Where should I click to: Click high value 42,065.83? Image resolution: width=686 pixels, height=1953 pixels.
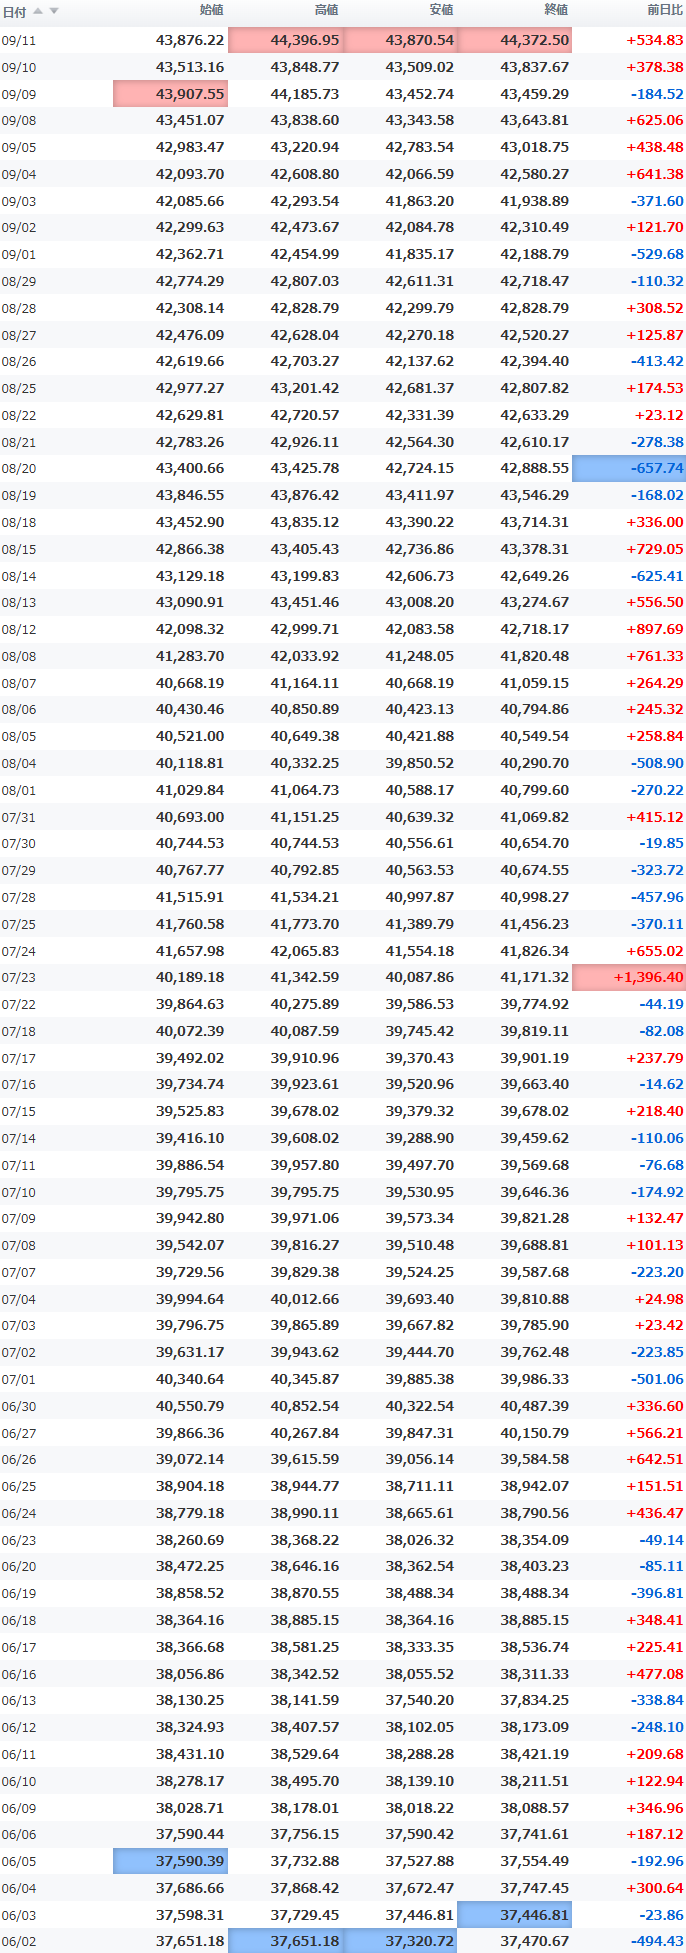305,951
